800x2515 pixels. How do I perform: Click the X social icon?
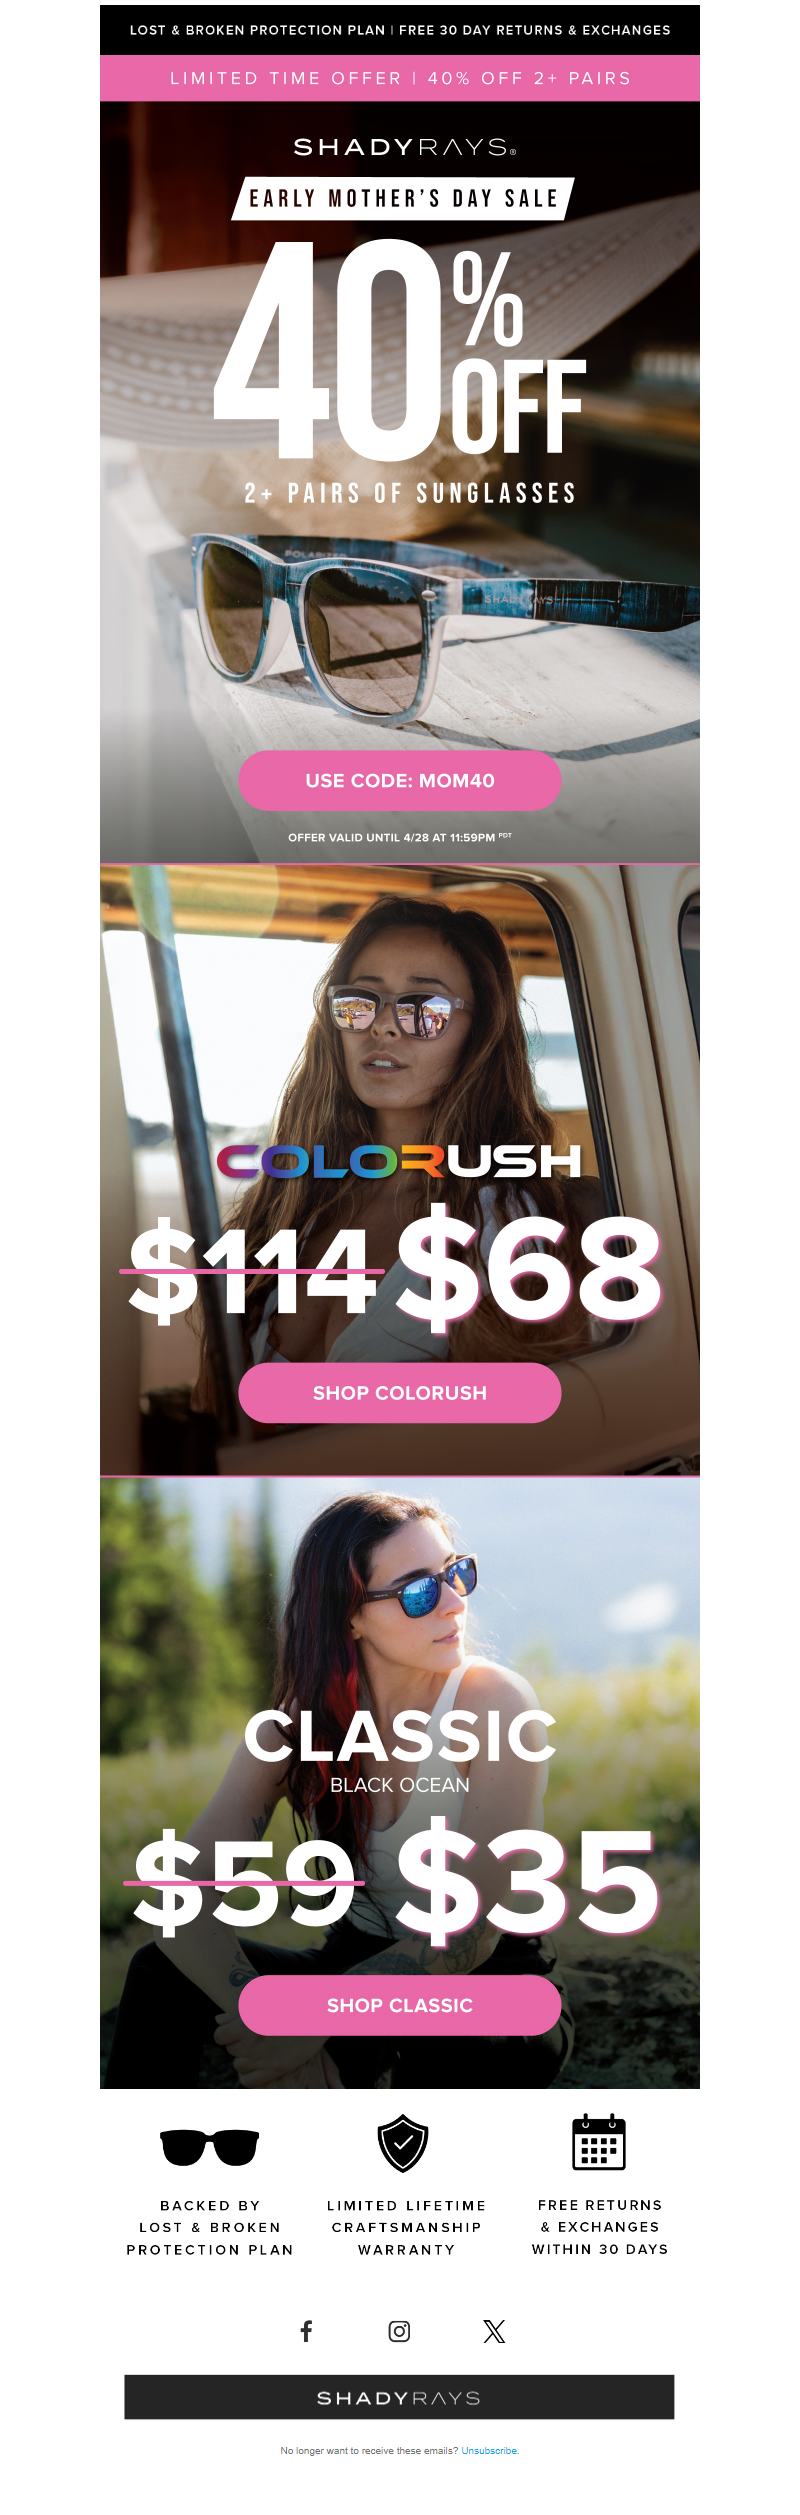pos(494,2331)
